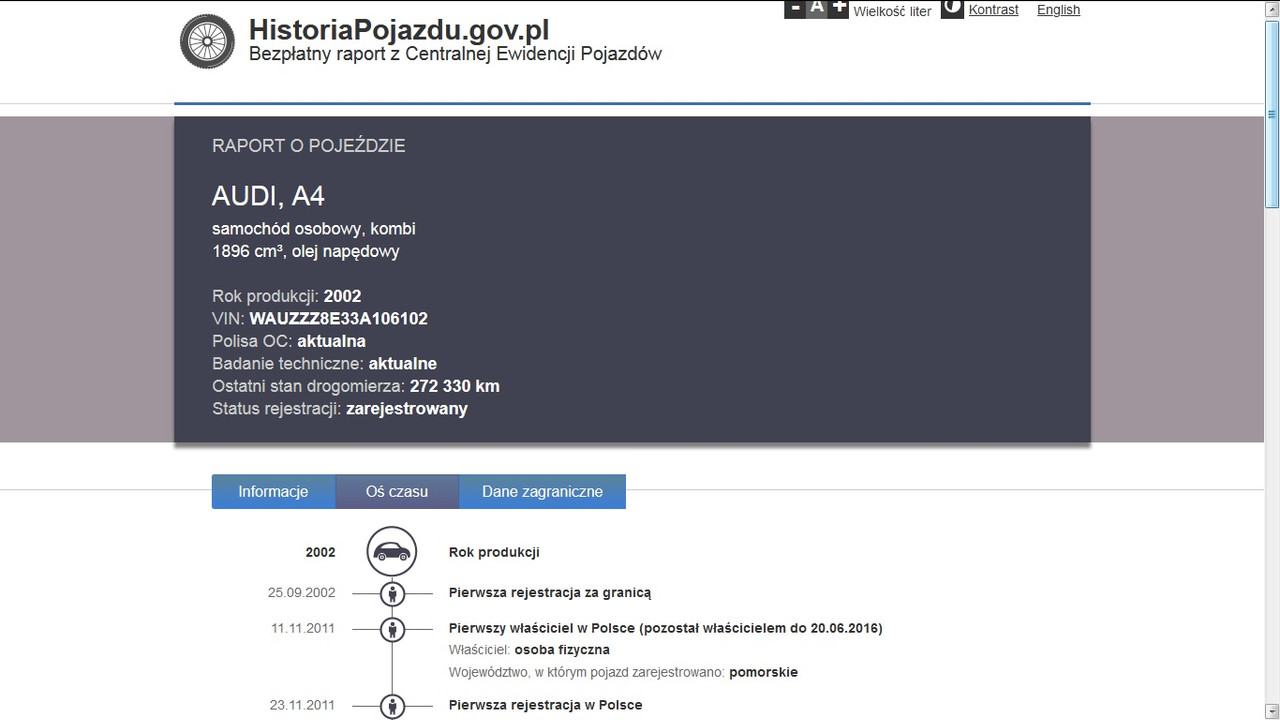Click Badanie techniczne aktualne value
This screenshot has height=720, width=1280.
tap(402, 364)
